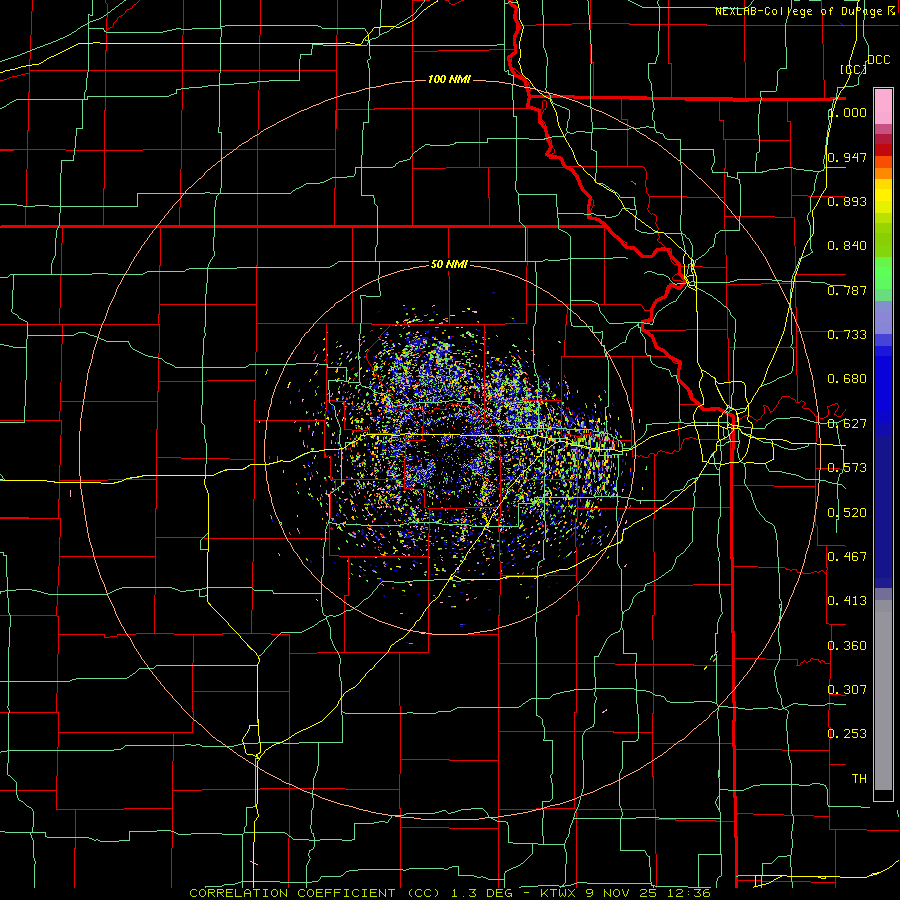The image size is (900, 900).
Task: Click the 0.680 color scale value
Action: click(847, 379)
